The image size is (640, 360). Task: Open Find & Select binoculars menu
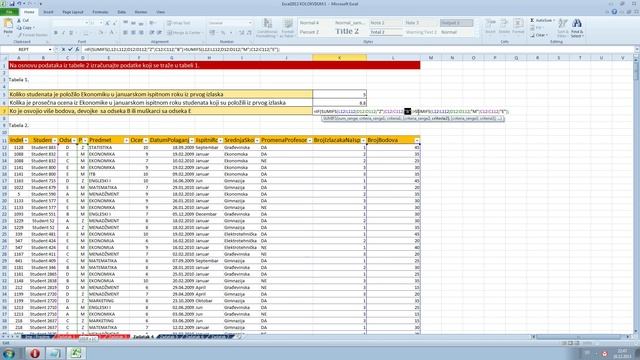(577, 28)
